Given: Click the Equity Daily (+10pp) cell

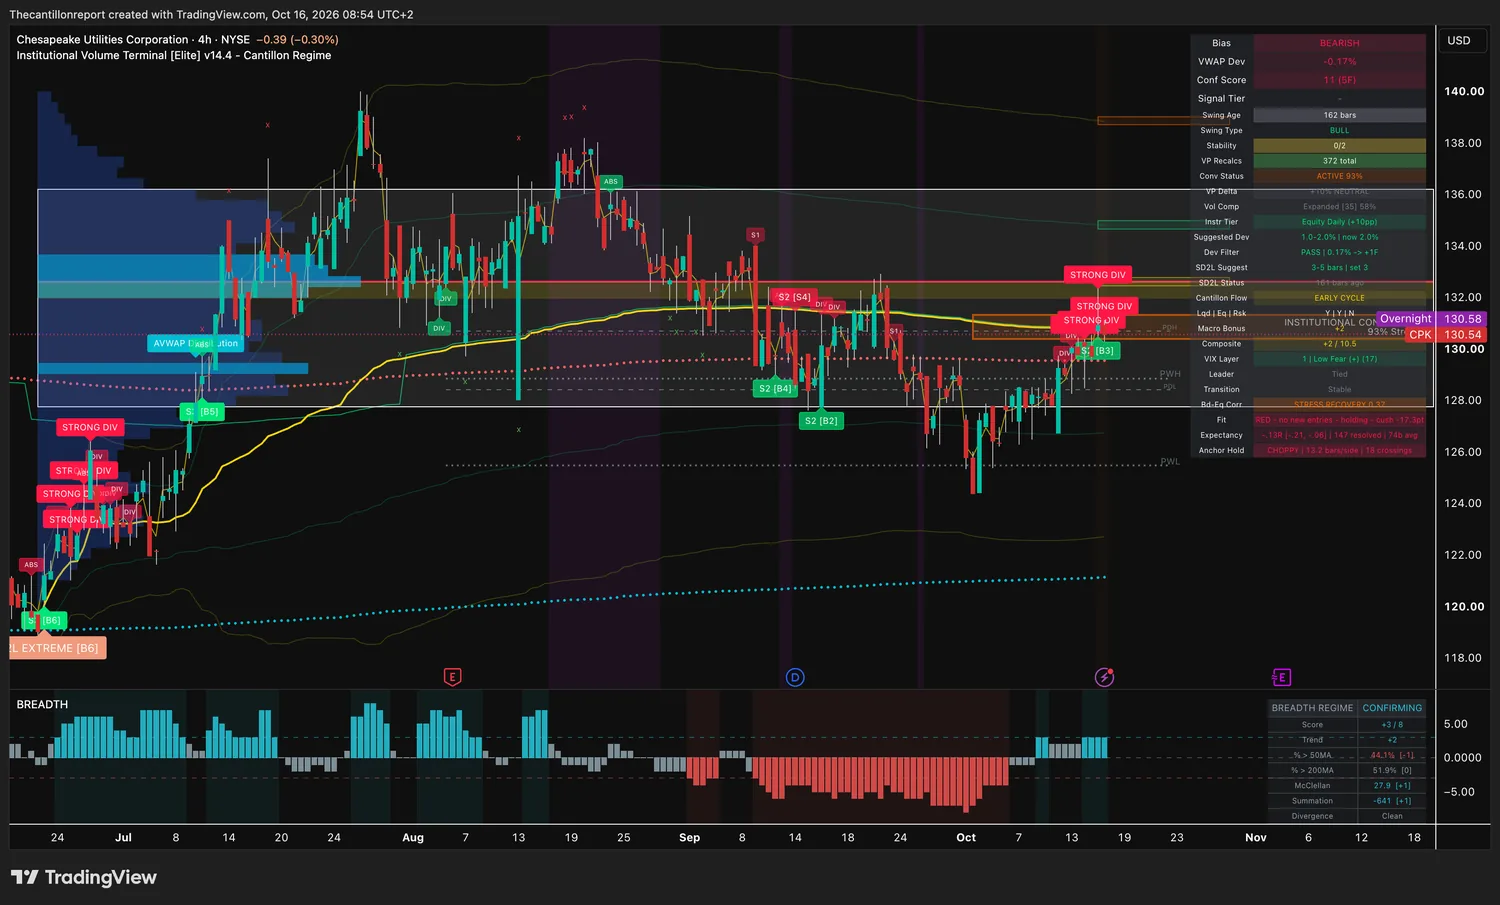Looking at the screenshot, I should 1339,222.
